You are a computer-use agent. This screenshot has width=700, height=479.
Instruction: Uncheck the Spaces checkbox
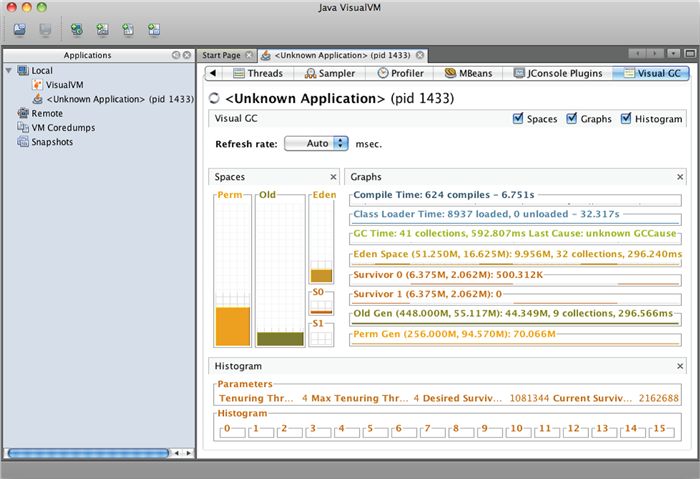518,119
